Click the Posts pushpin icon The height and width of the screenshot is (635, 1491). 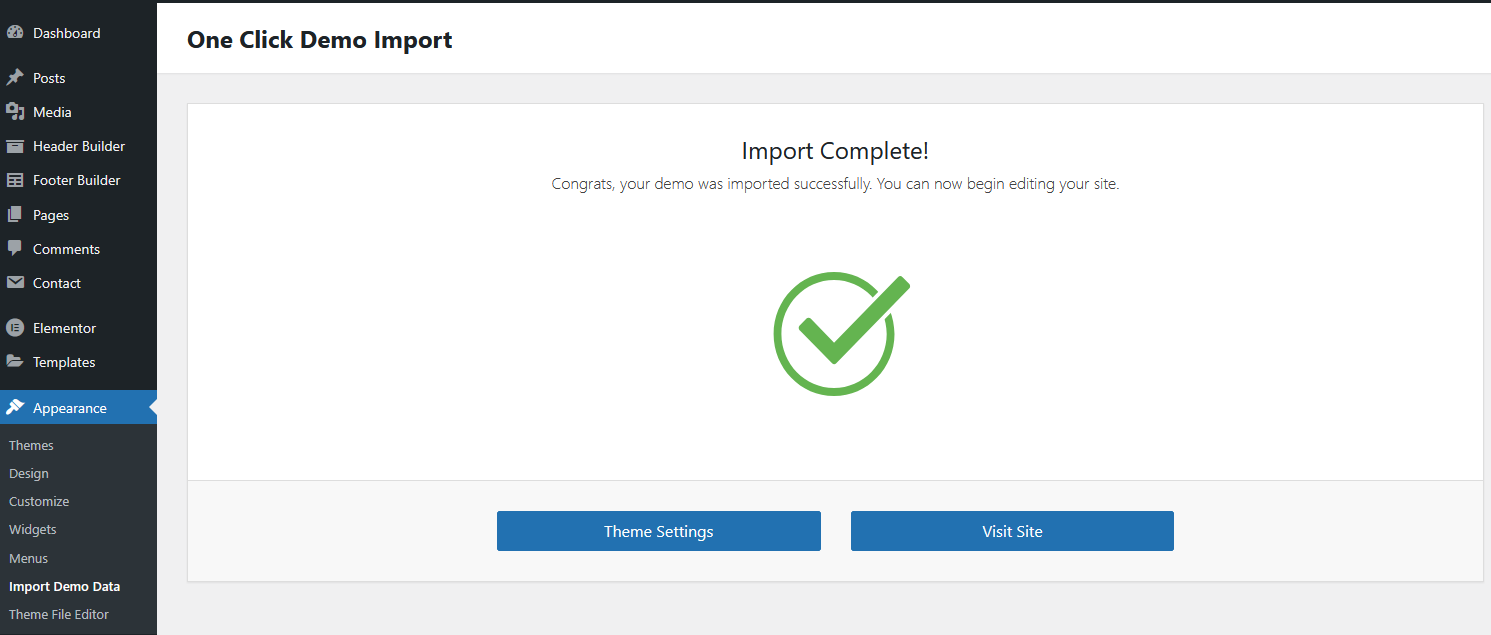tap(15, 78)
